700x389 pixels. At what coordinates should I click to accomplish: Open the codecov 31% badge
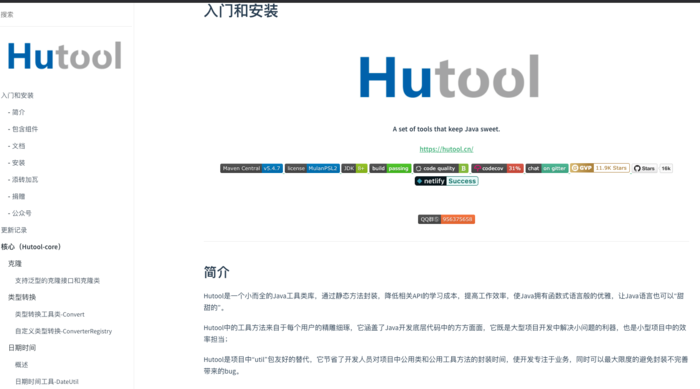tap(497, 168)
